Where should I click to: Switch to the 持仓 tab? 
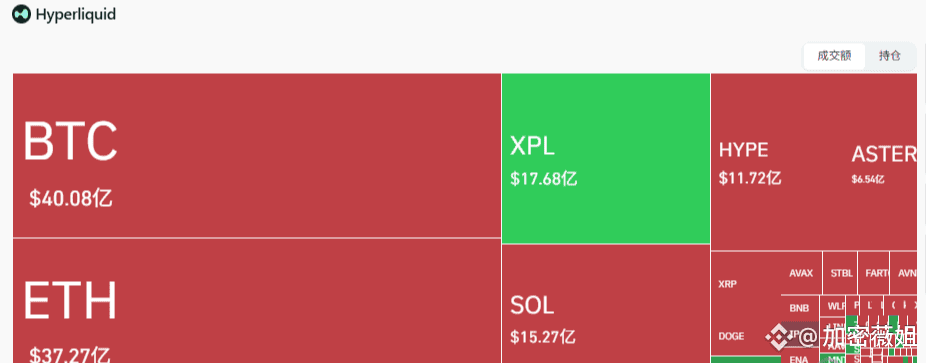889,57
